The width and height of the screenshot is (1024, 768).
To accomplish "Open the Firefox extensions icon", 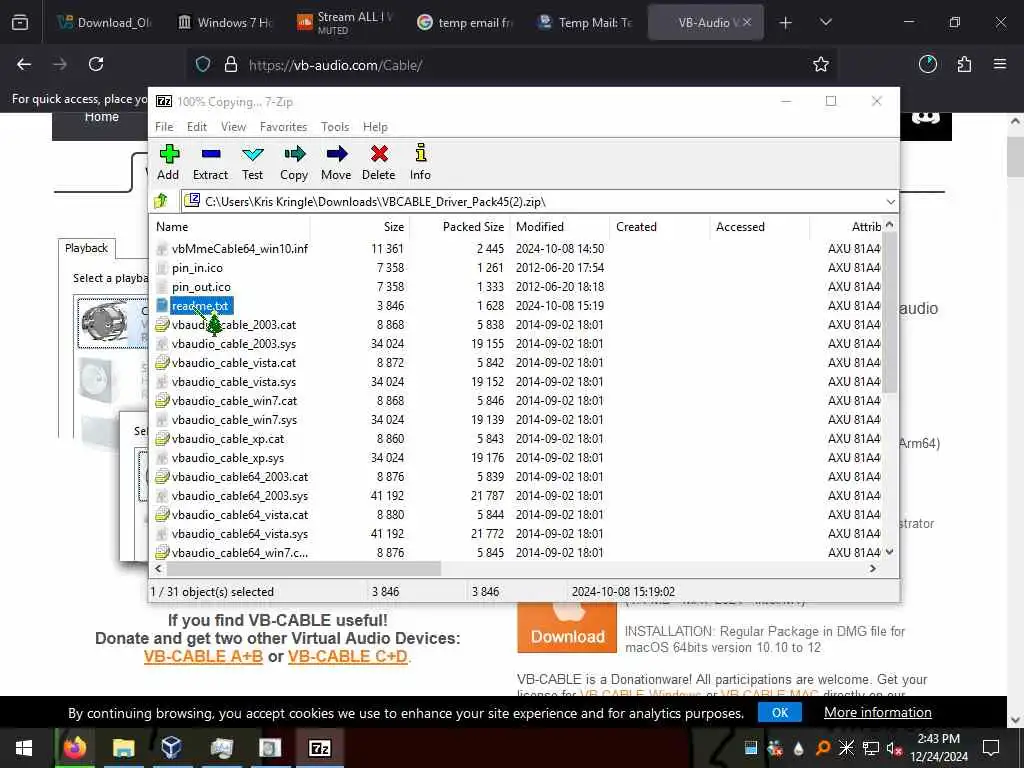I will 964,64.
